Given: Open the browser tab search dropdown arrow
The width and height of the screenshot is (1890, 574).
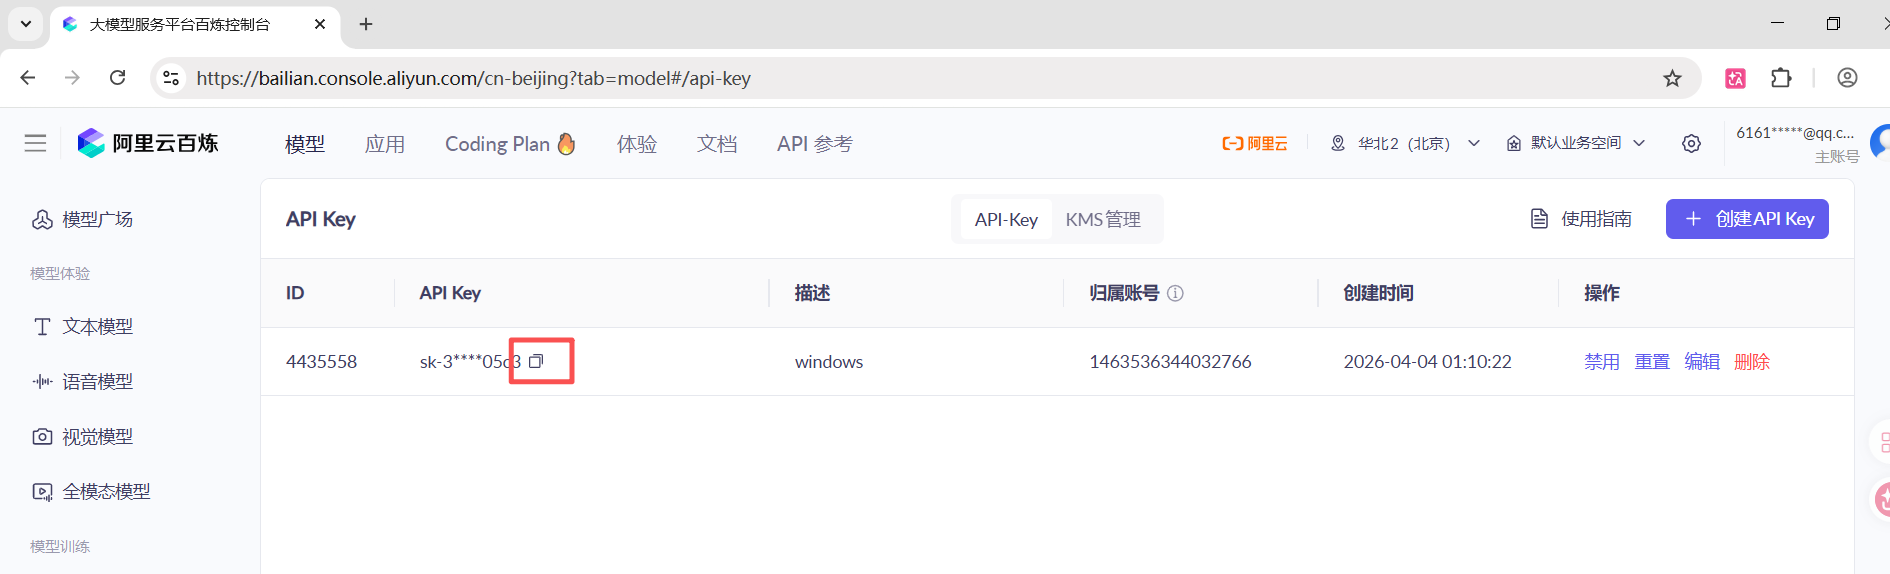Looking at the screenshot, I should click(26, 24).
